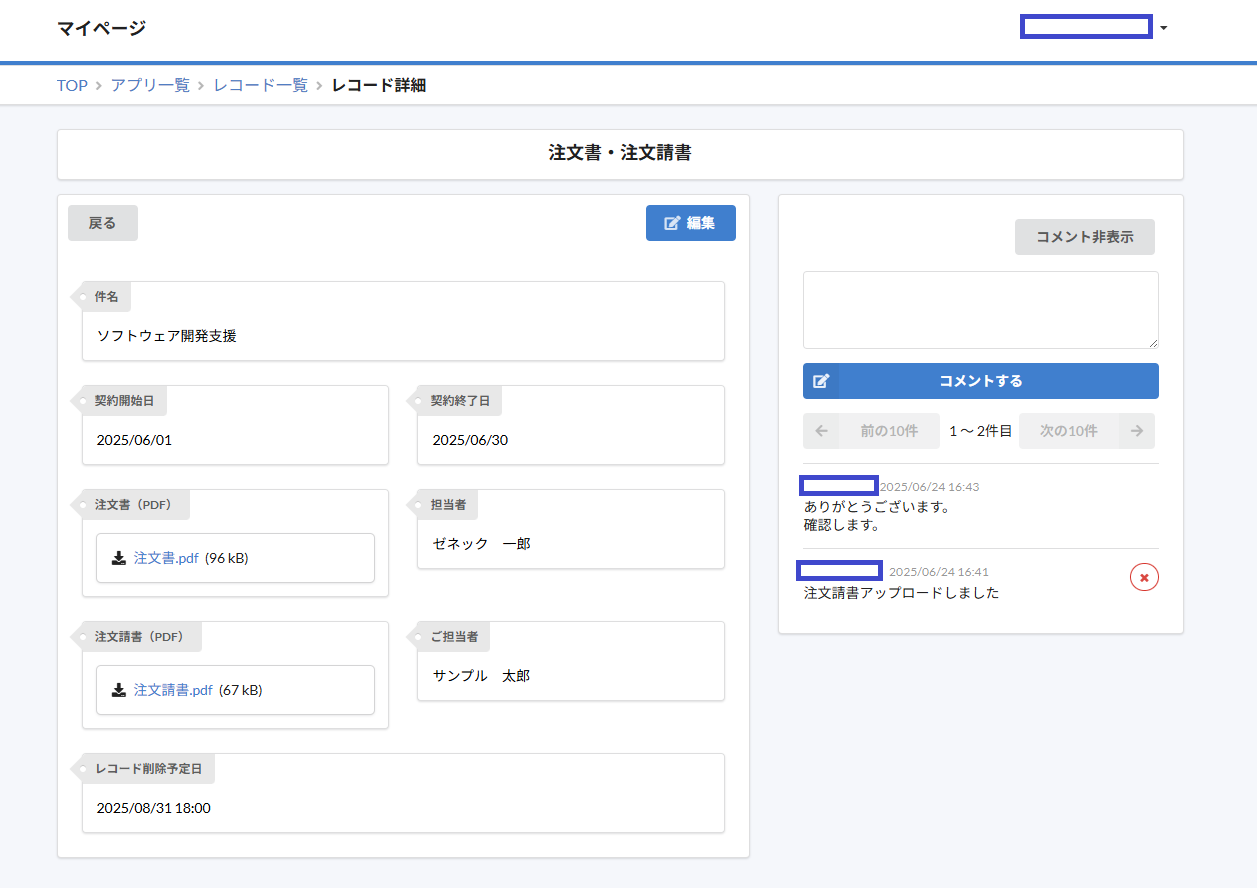The image size is (1257, 888).
Task: Click 戻る to return to the list
Action: (x=102, y=222)
